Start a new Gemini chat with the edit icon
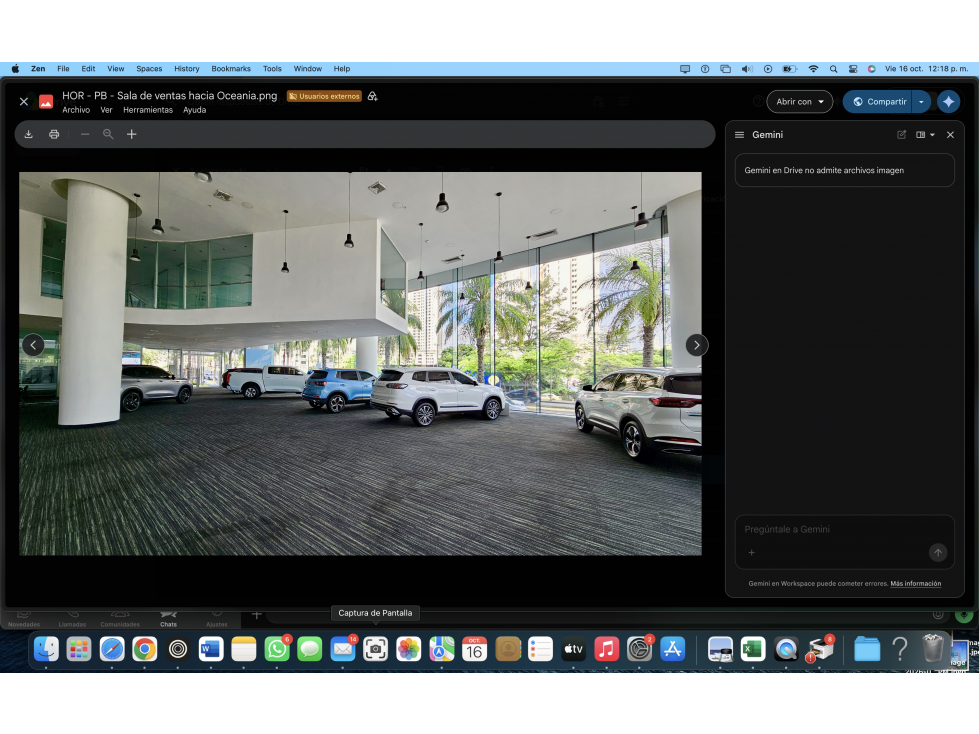 click(902, 135)
